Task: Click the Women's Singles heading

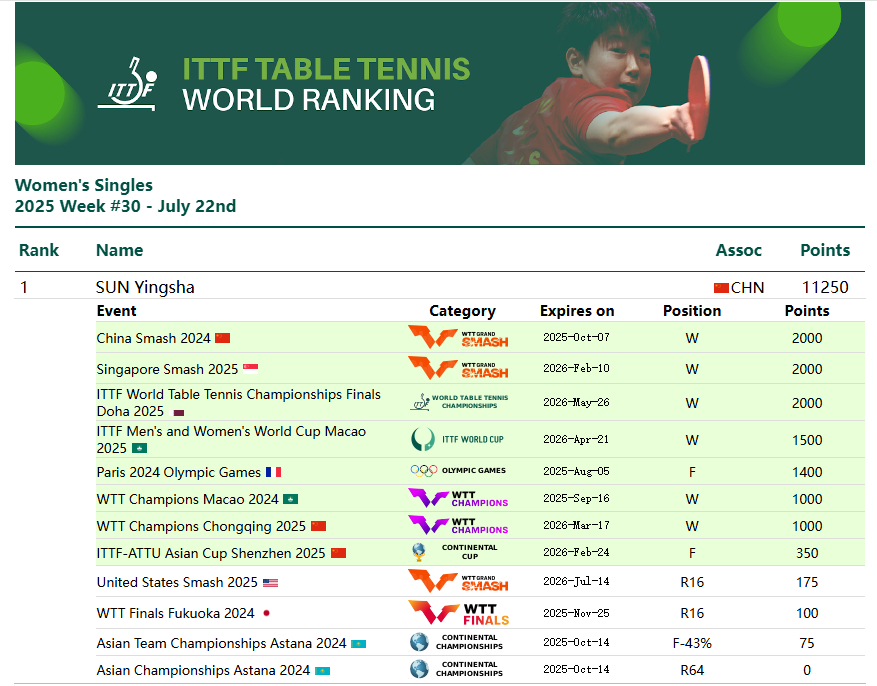Action: coord(83,185)
